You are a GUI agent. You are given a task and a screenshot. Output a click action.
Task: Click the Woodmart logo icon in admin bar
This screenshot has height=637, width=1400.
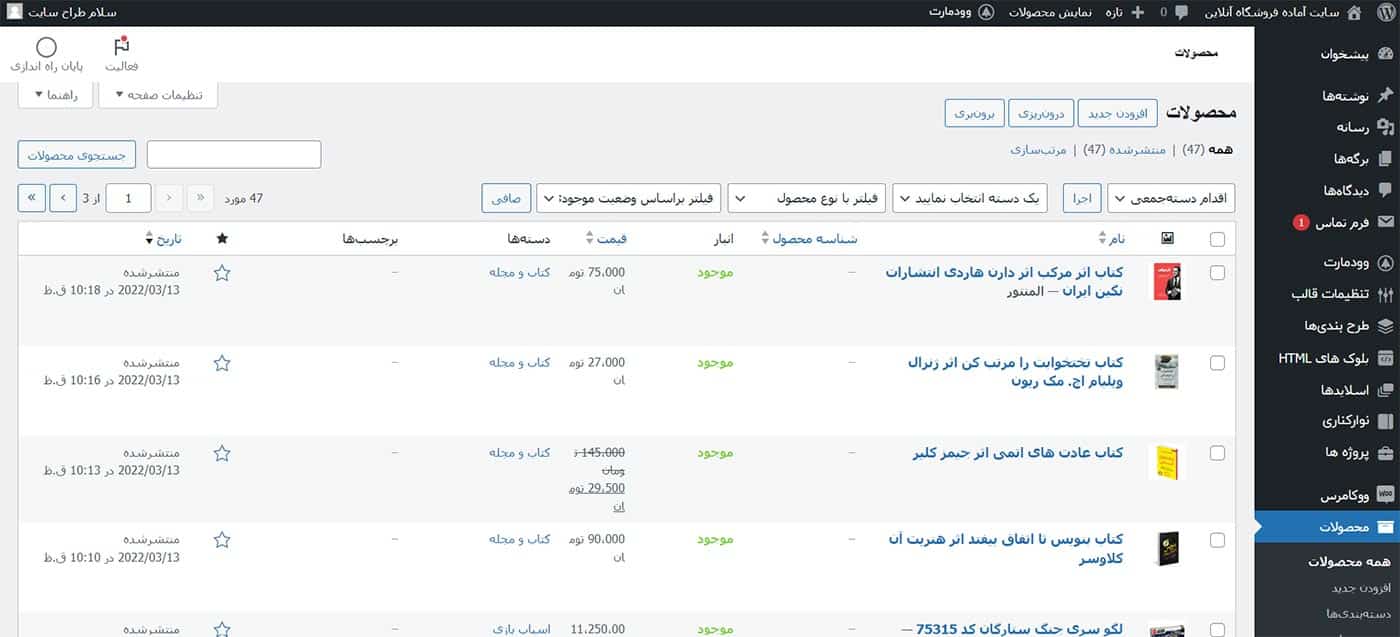[x=986, y=13]
